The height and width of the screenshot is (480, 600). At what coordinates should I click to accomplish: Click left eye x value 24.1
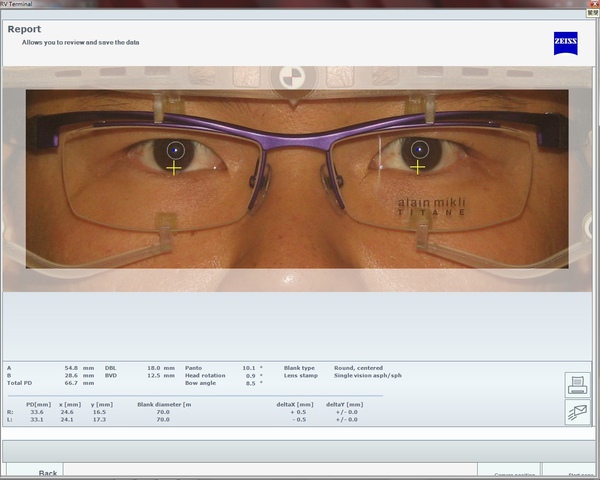coord(67,420)
